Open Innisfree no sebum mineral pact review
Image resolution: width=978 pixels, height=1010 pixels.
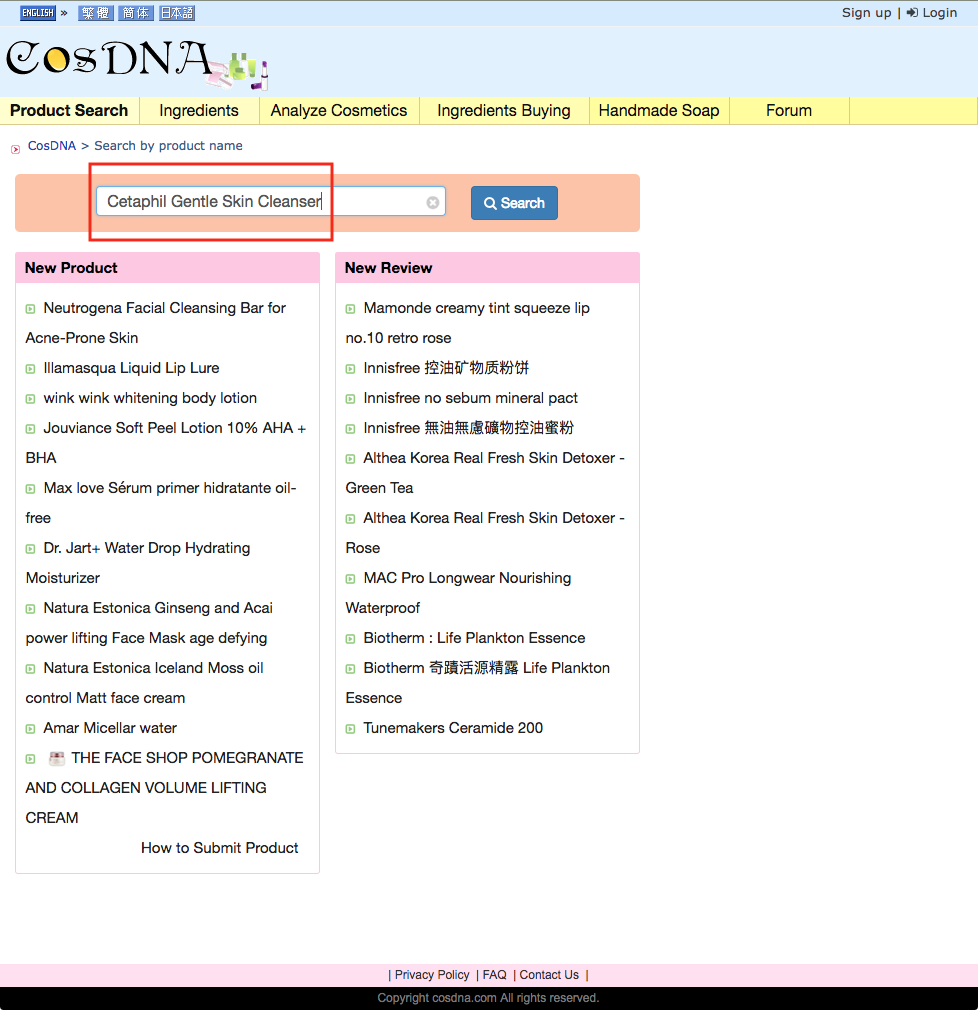(470, 398)
